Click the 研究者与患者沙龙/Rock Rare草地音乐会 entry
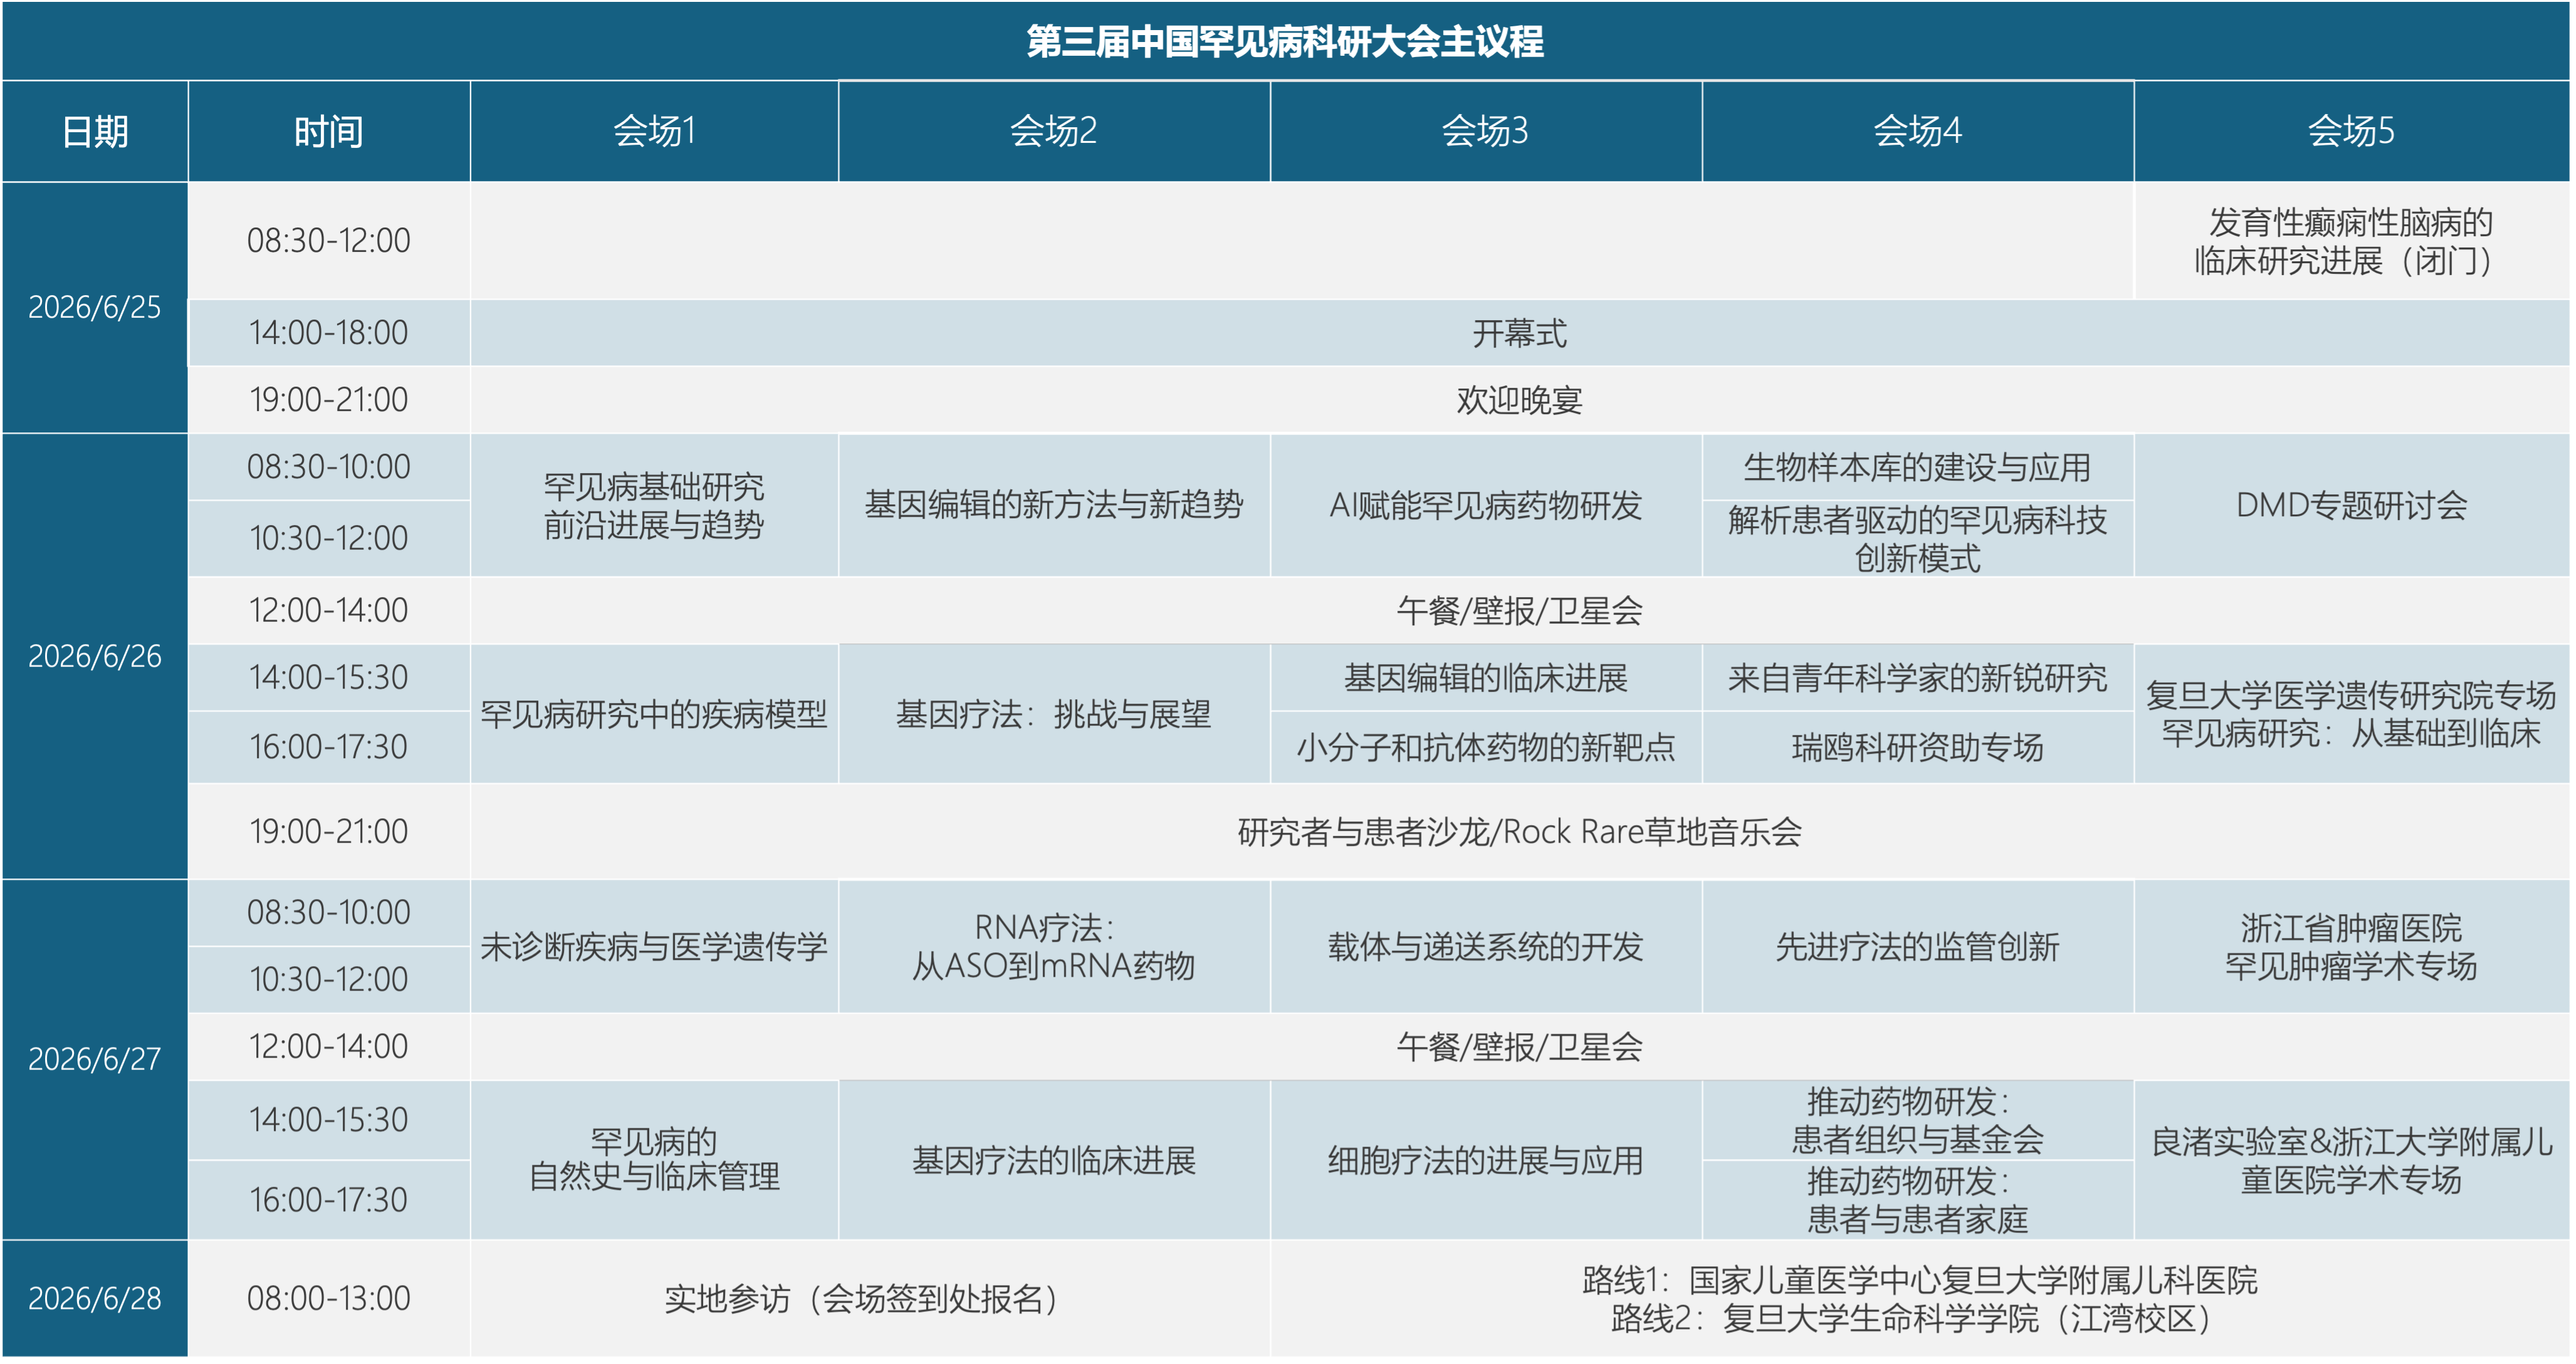 click(x=1520, y=831)
